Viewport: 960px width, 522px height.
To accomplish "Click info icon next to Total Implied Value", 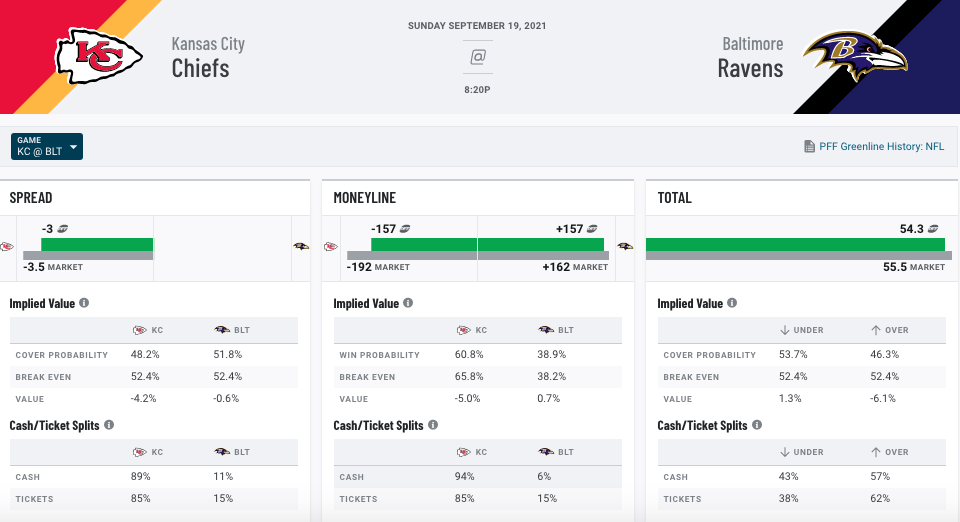I will tap(732, 303).
